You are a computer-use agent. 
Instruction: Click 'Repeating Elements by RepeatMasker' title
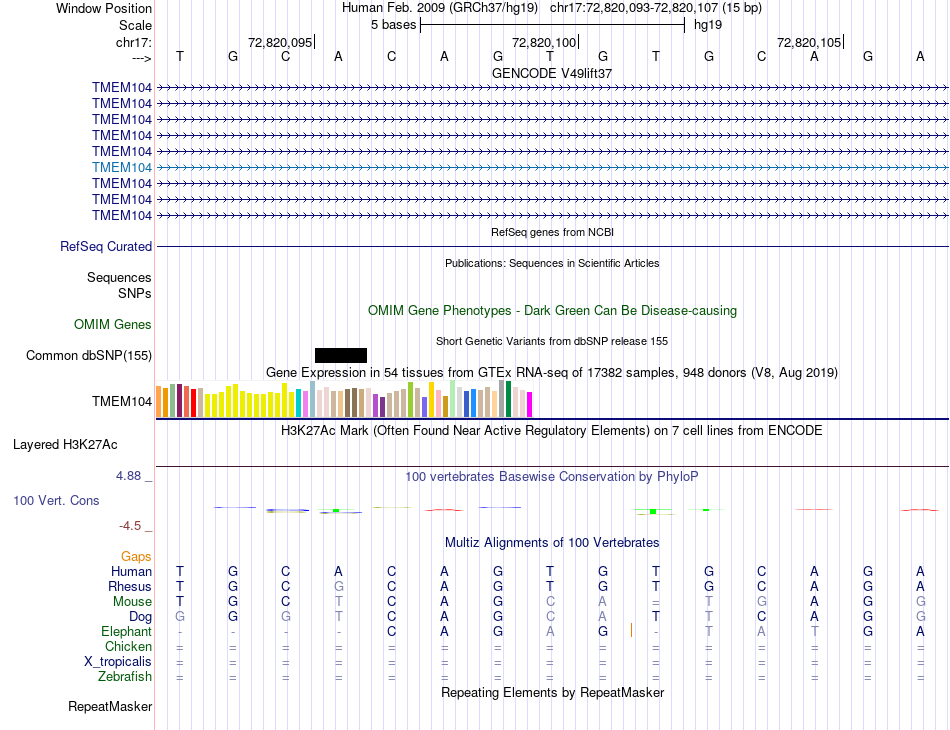552,692
